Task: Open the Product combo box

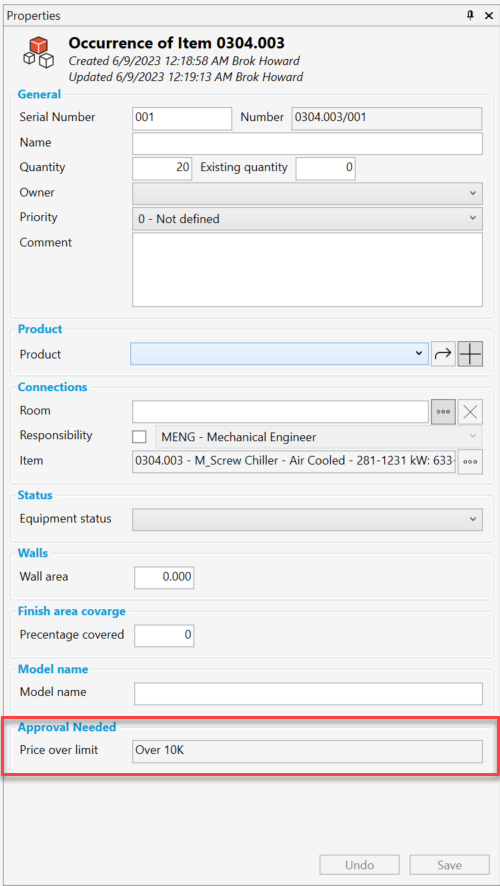Action: (279, 354)
